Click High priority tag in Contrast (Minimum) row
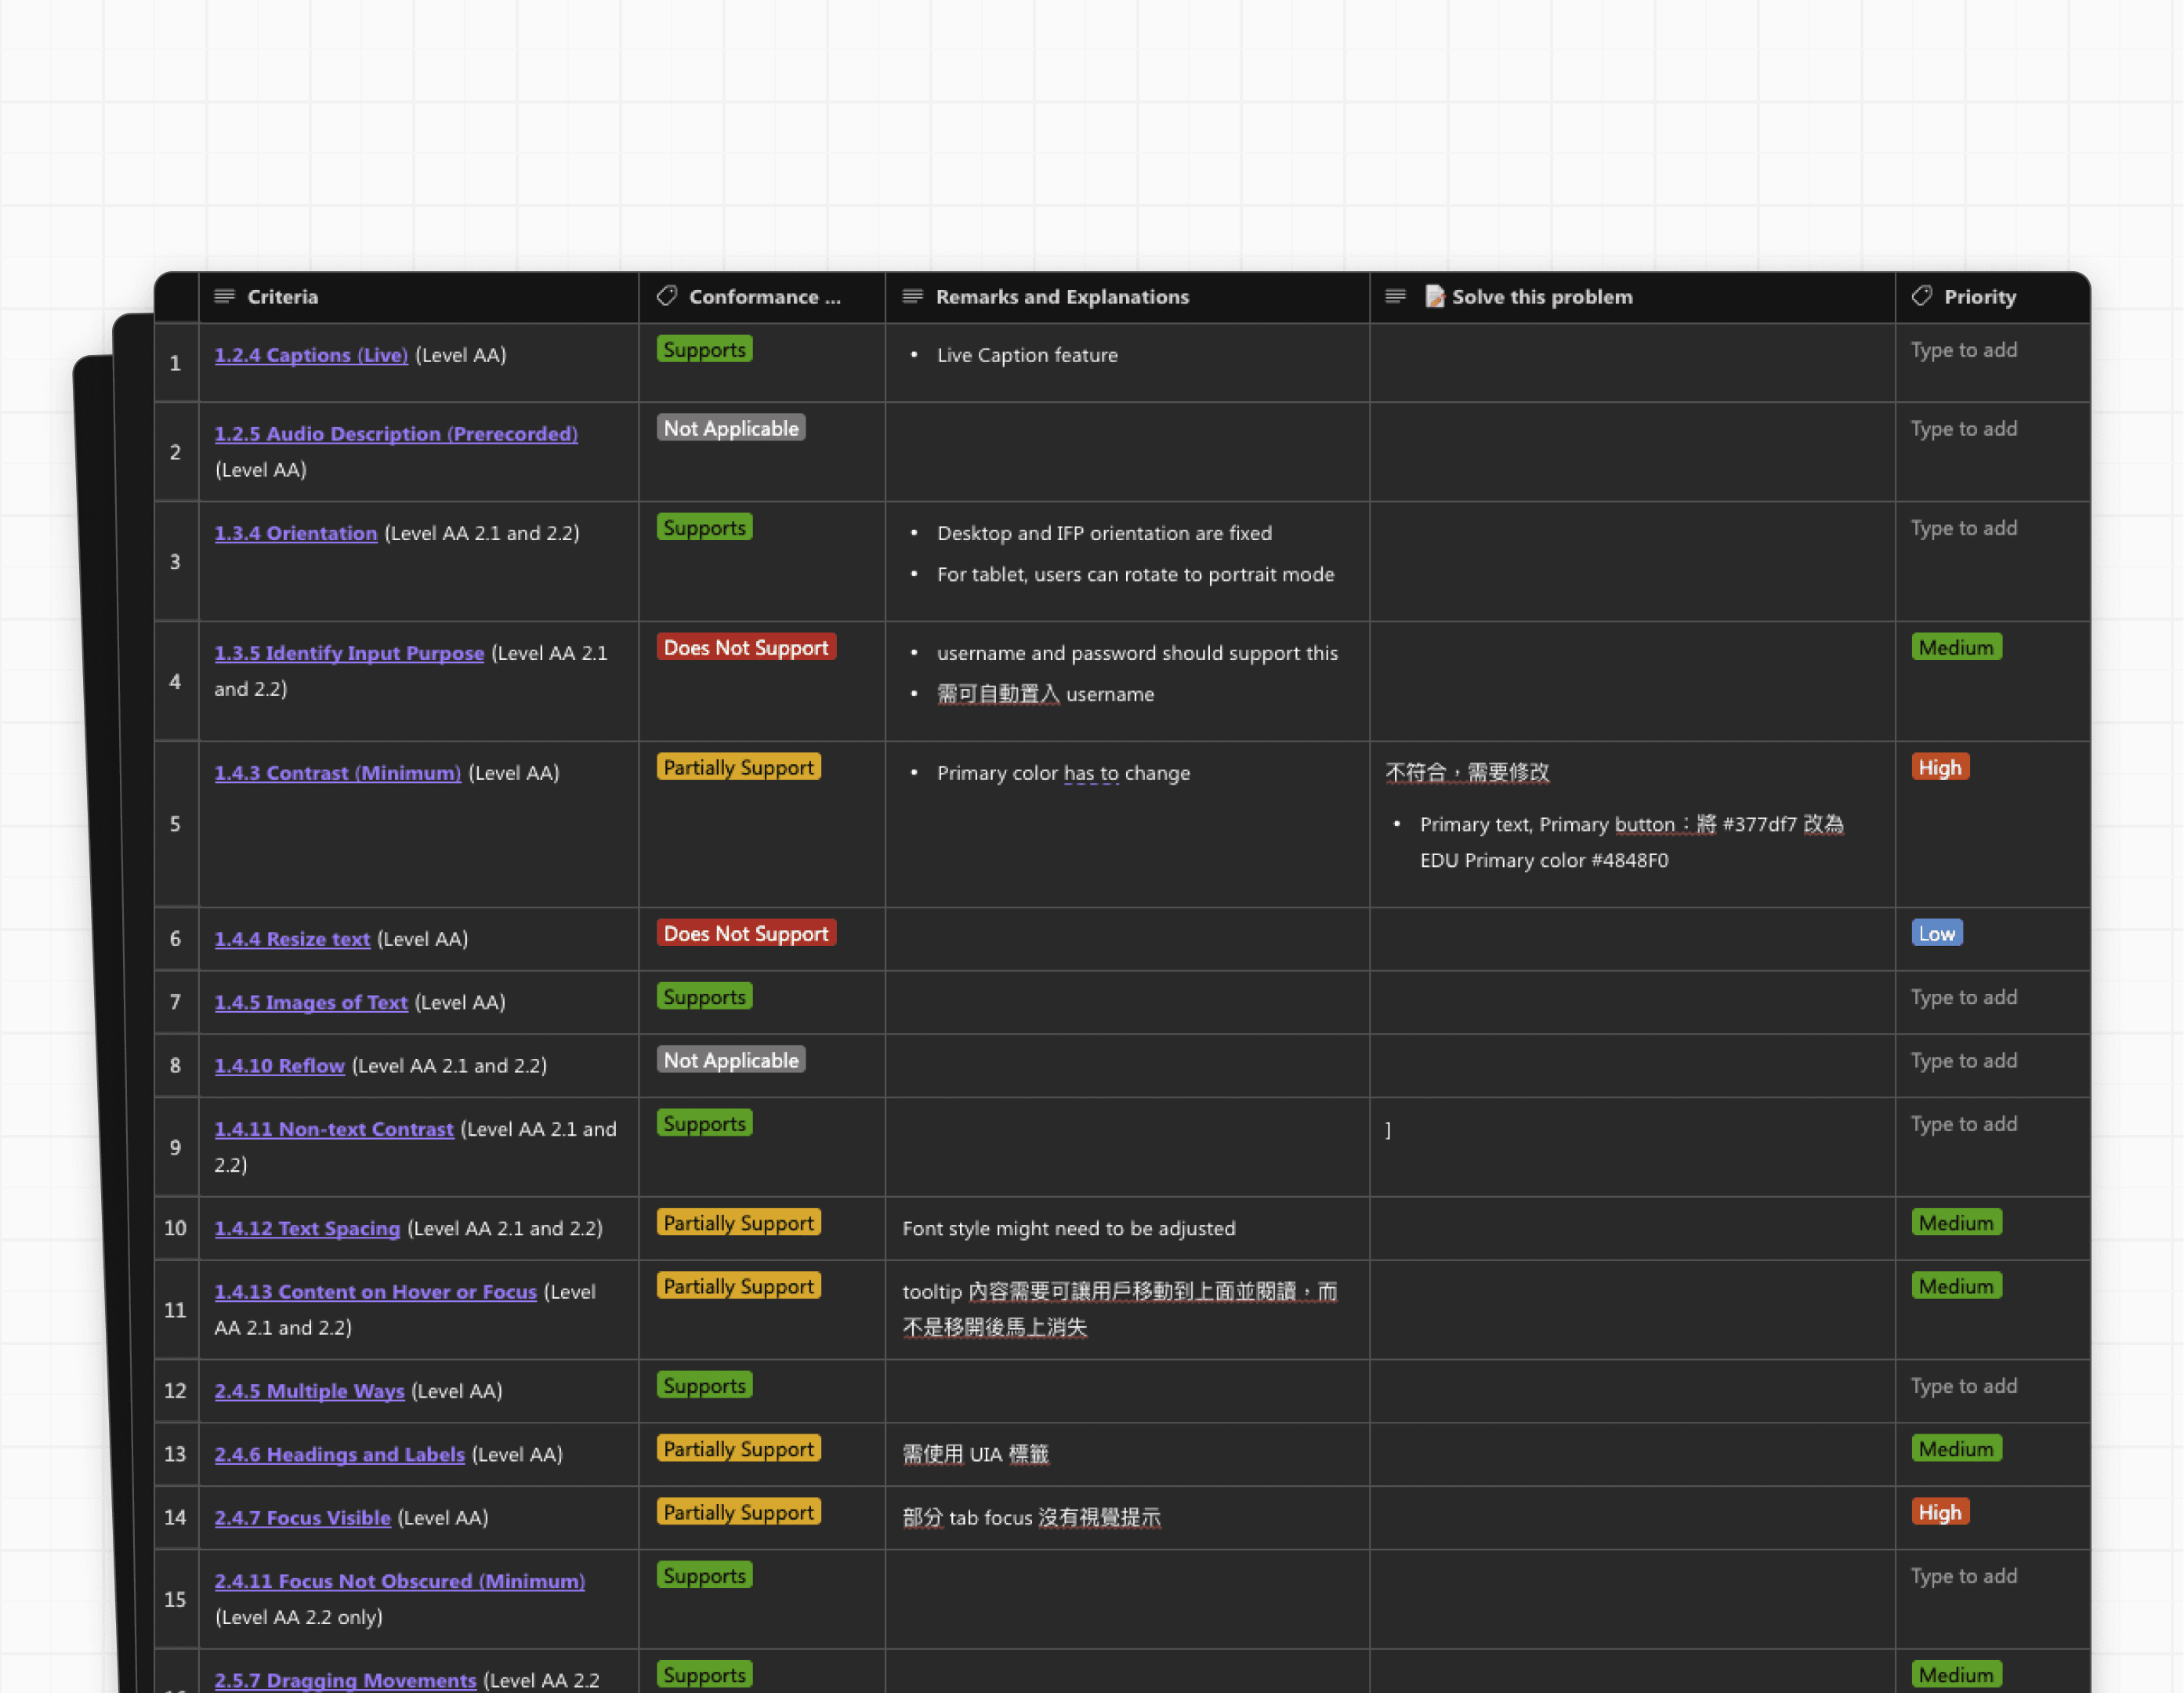The image size is (2184, 1693). [1940, 767]
